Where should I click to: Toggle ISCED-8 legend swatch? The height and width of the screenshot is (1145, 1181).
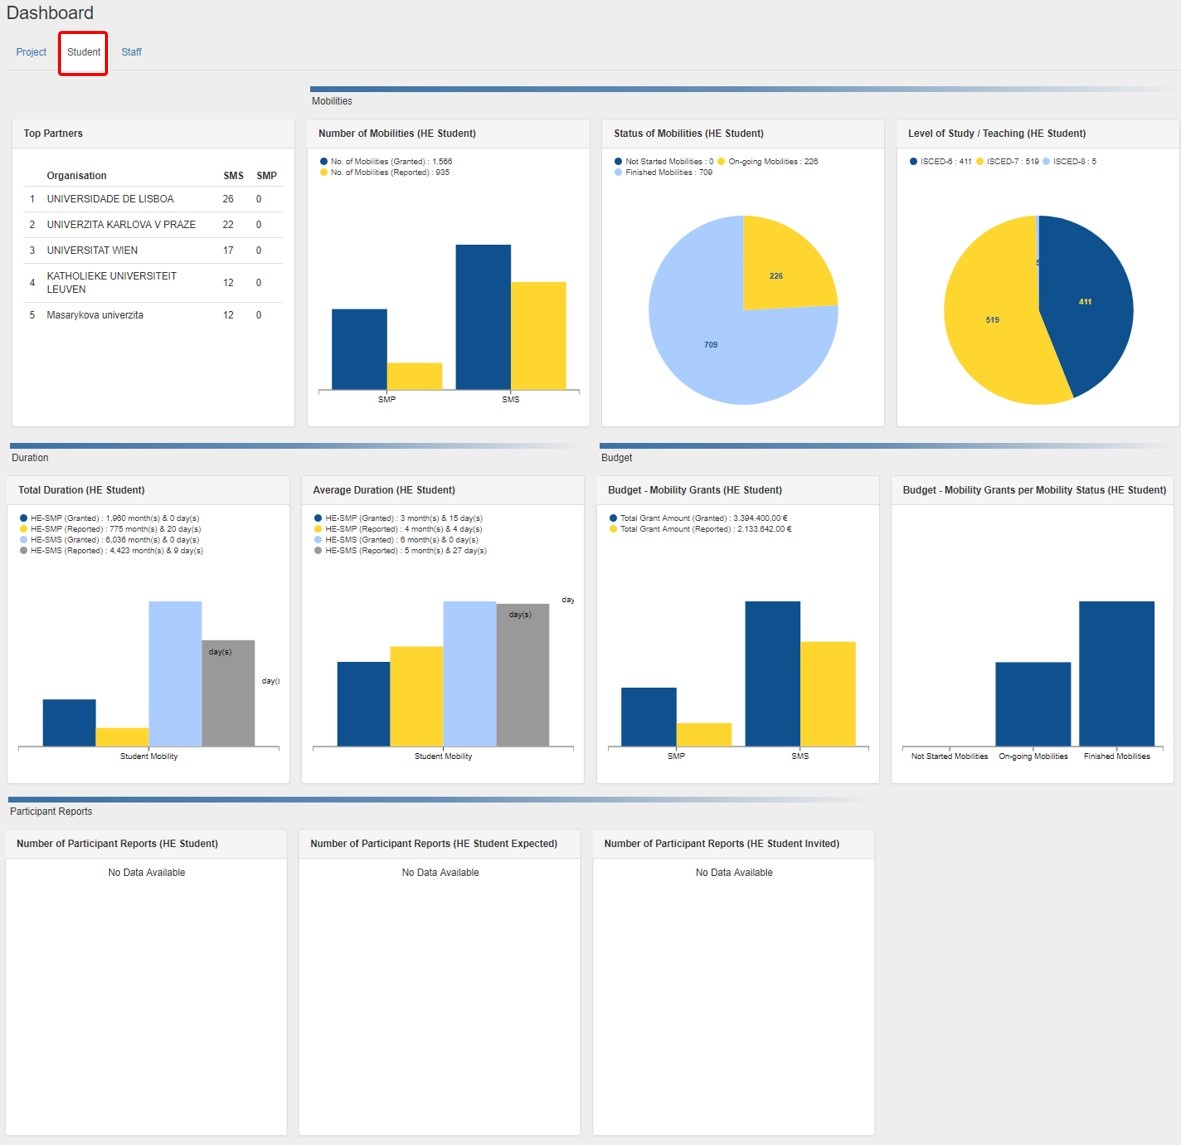pyautogui.click(x=1046, y=161)
